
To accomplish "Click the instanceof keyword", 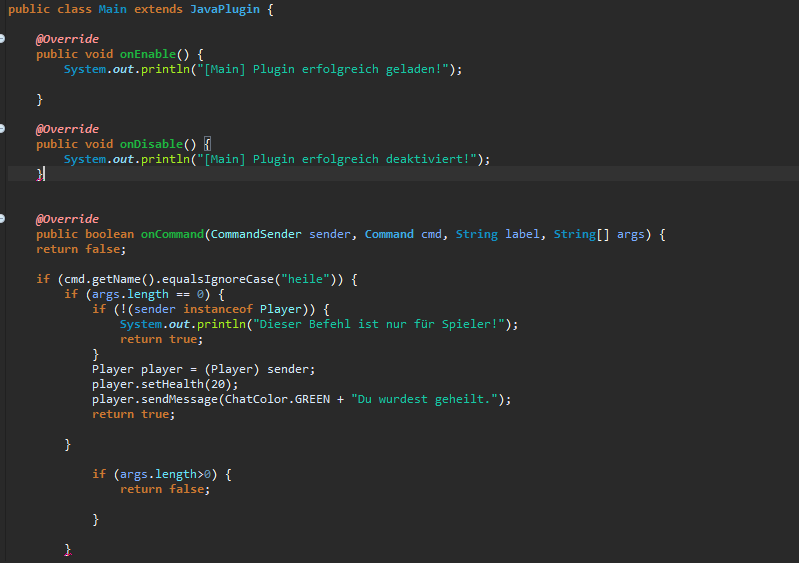I will point(218,309).
